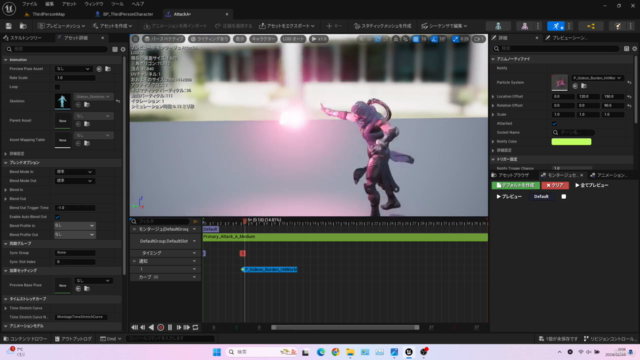Click the timeline horizontal scrollbar

tap(345, 327)
